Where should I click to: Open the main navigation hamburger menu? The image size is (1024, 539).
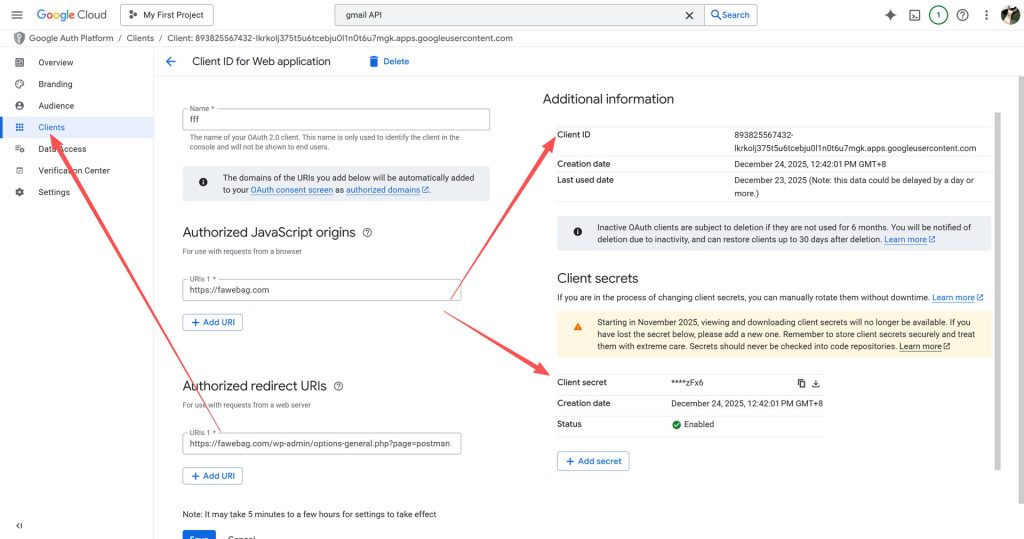[x=16, y=15]
